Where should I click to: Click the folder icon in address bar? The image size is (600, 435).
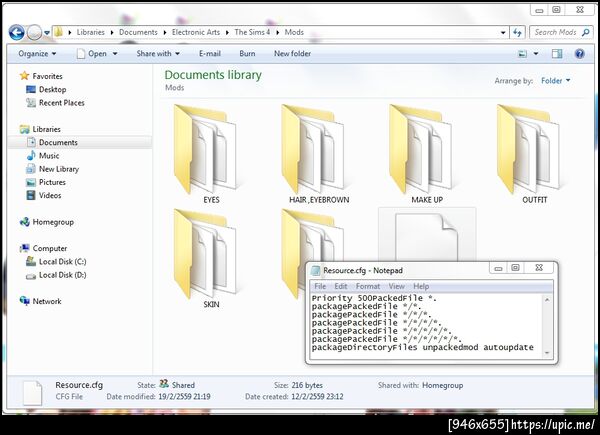tap(59, 32)
